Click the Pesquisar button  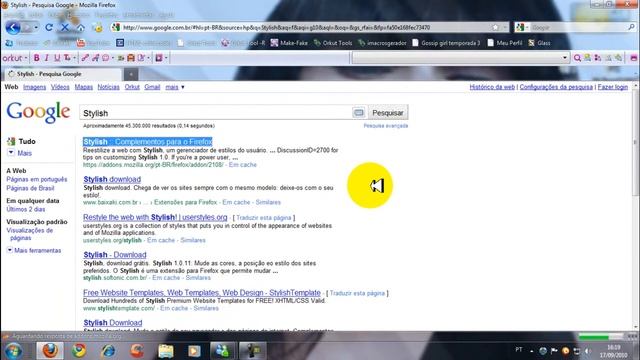(388, 113)
